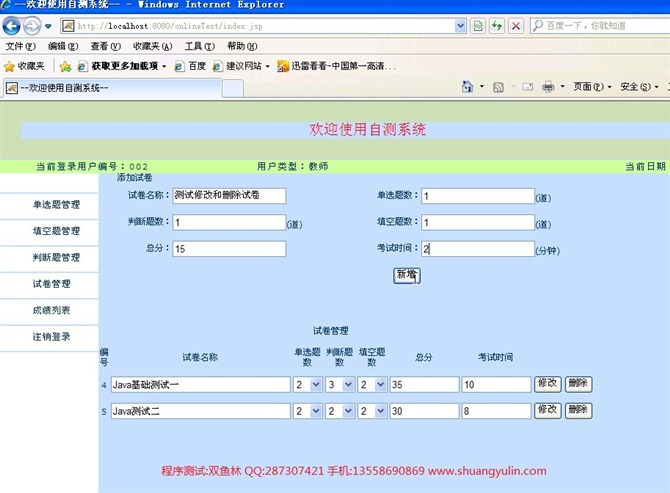Open the 工具(T) menu
Viewport: 670px width, 493px height.
pyautogui.click(x=200, y=46)
